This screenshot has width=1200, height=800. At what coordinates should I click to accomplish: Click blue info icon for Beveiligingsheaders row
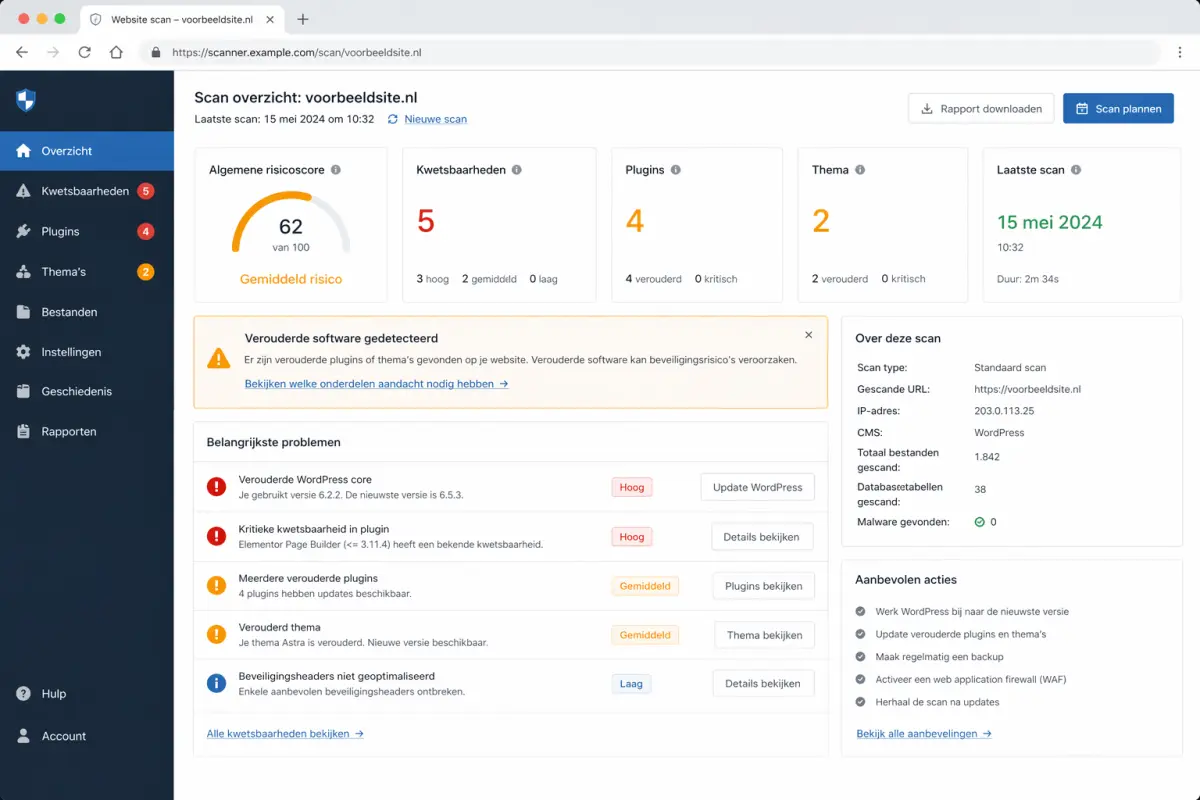pos(216,683)
